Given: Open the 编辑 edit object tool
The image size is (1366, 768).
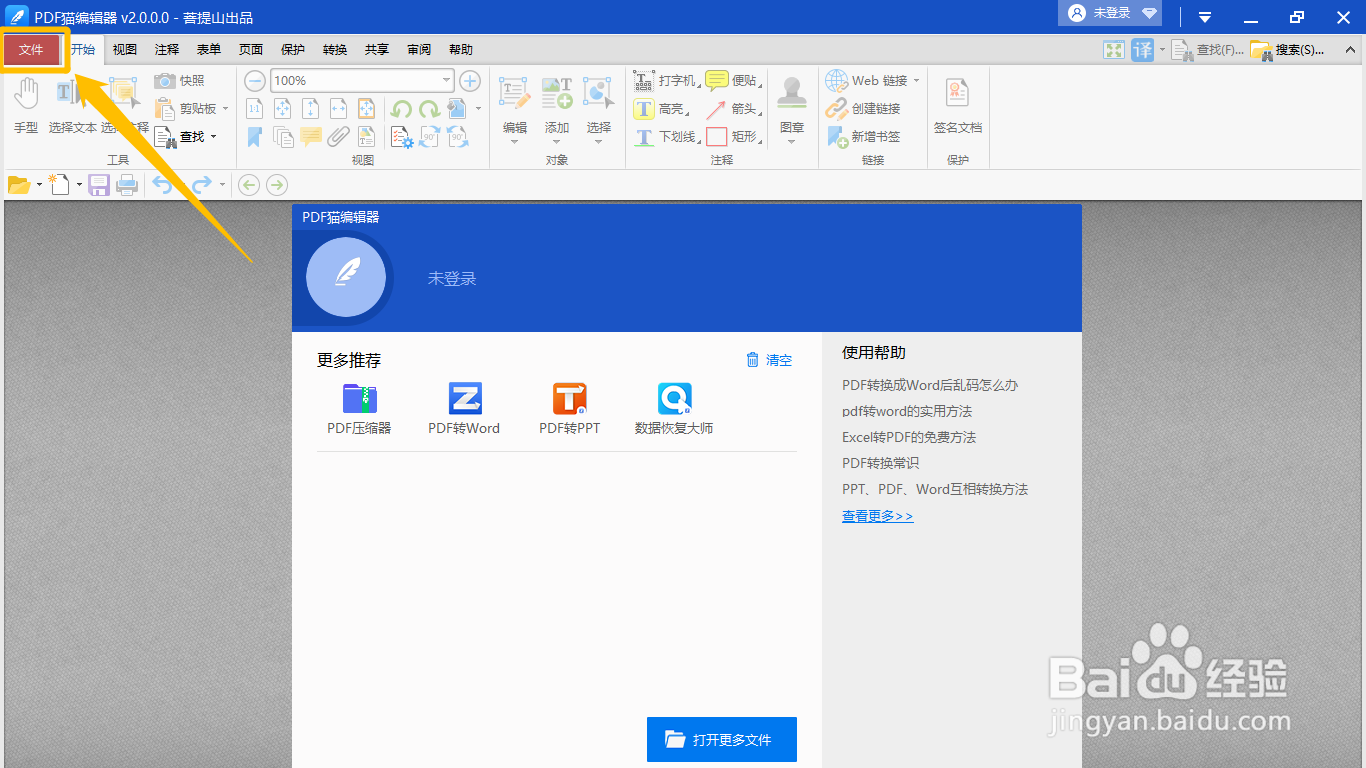Looking at the screenshot, I should 515,105.
